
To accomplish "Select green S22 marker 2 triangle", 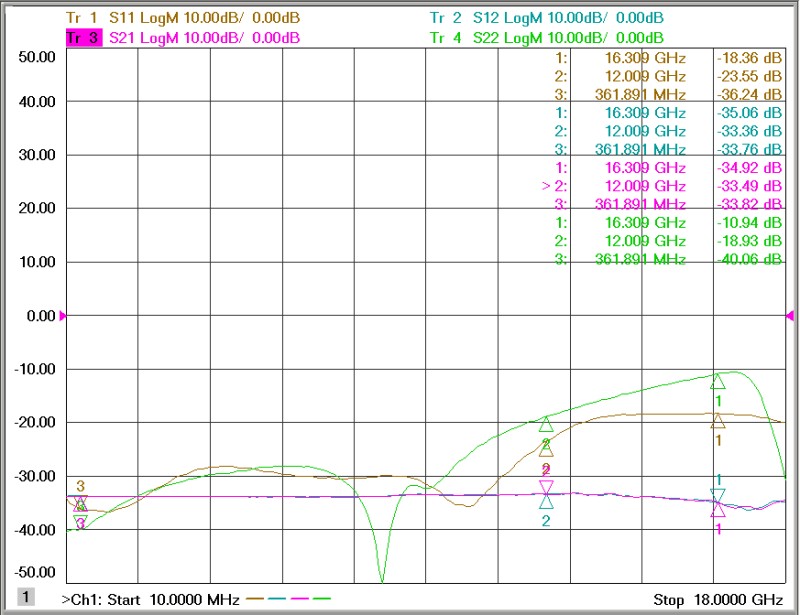I will tap(546, 424).
